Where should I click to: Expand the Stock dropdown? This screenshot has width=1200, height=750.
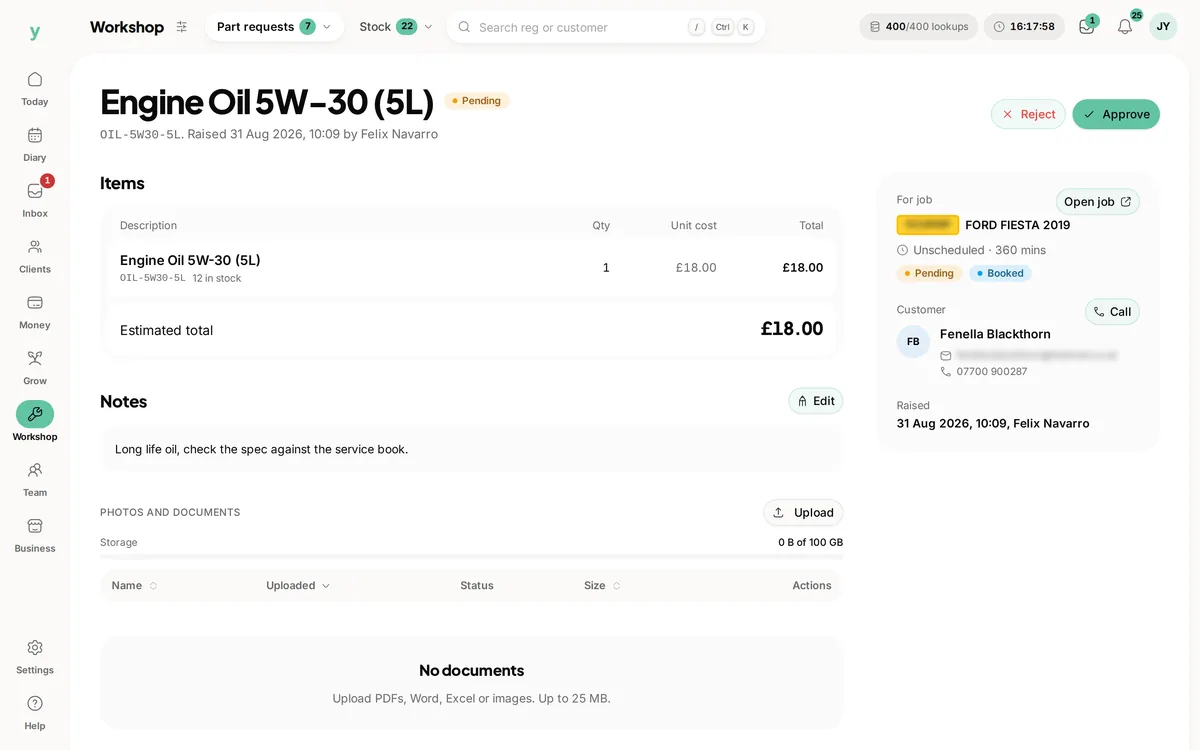396,27
